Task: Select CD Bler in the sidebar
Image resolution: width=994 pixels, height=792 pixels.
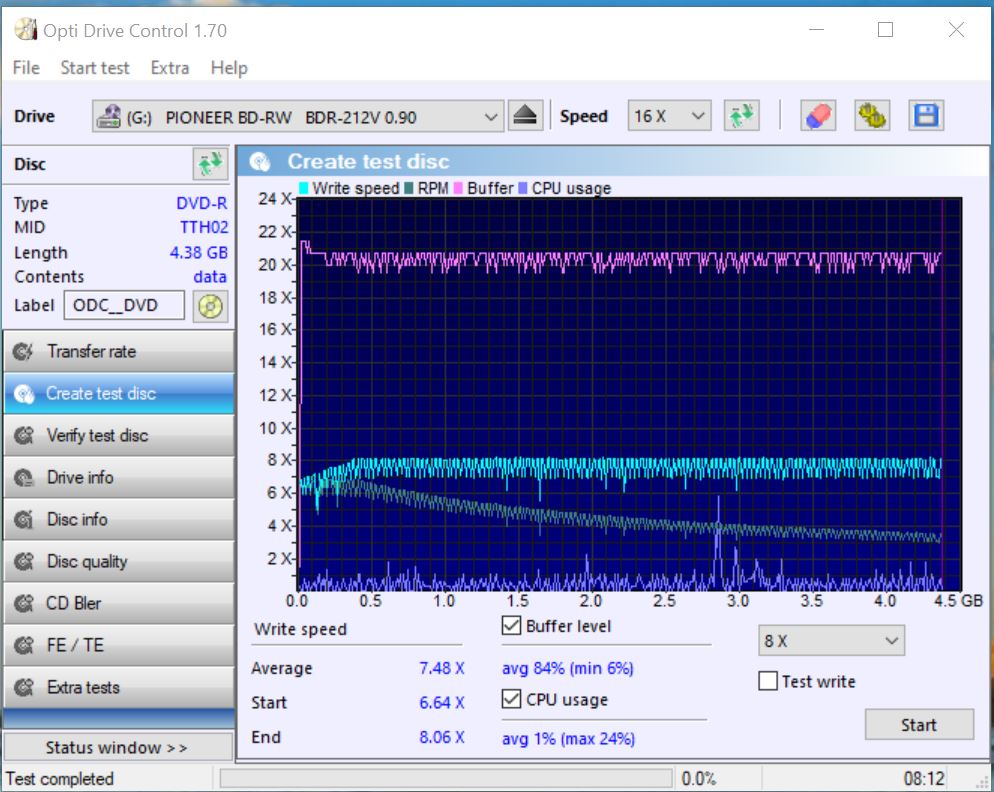Action: (118, 604)
